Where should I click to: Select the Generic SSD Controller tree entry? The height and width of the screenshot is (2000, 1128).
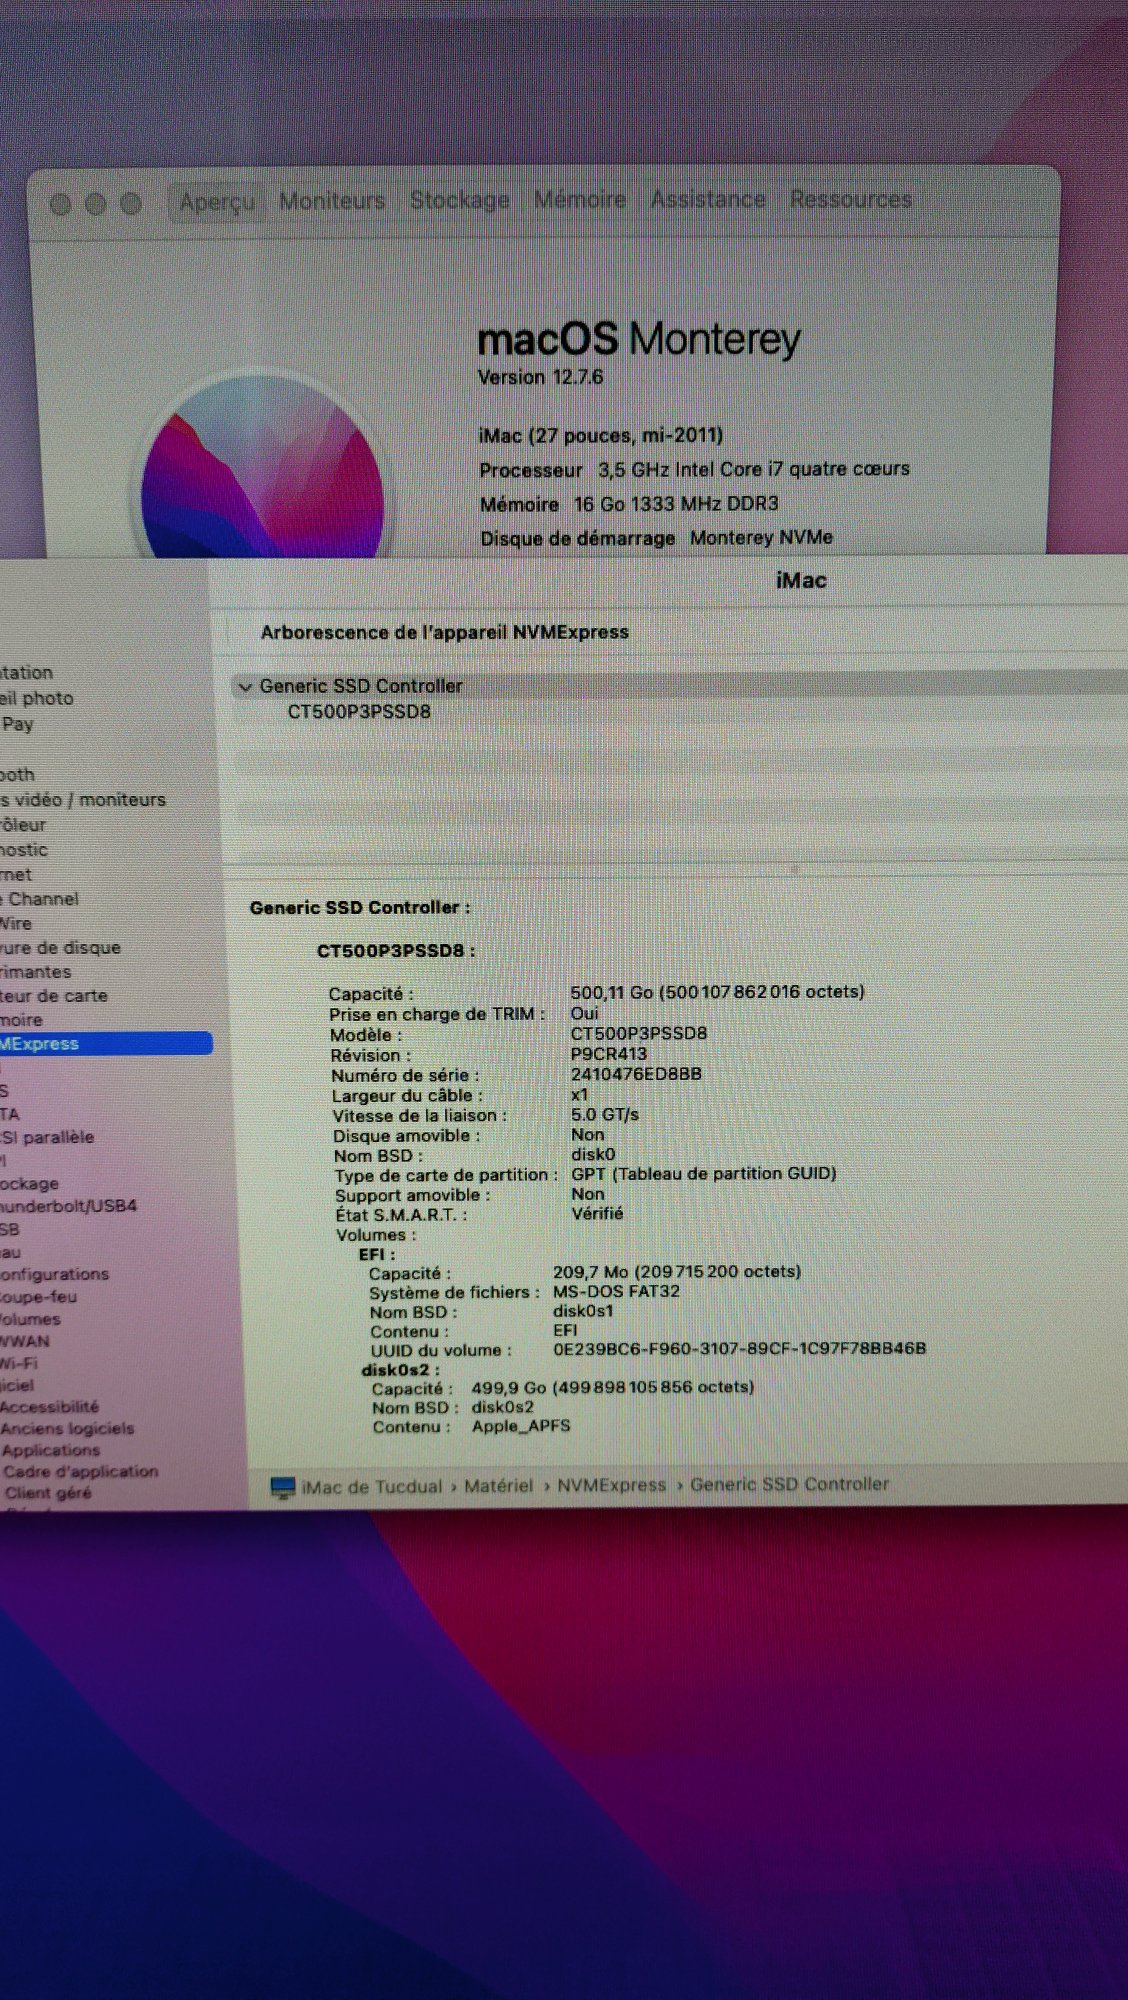(361, 686)
